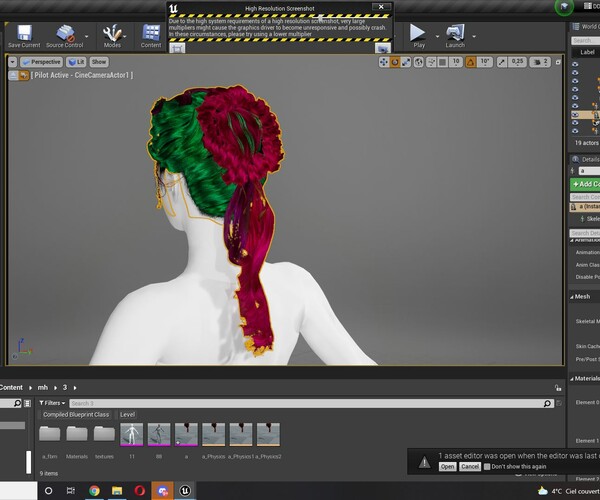The height and width of the screenshot is (500, 600).
Task: Open the Show viewport menu
Action: [99, 62]
